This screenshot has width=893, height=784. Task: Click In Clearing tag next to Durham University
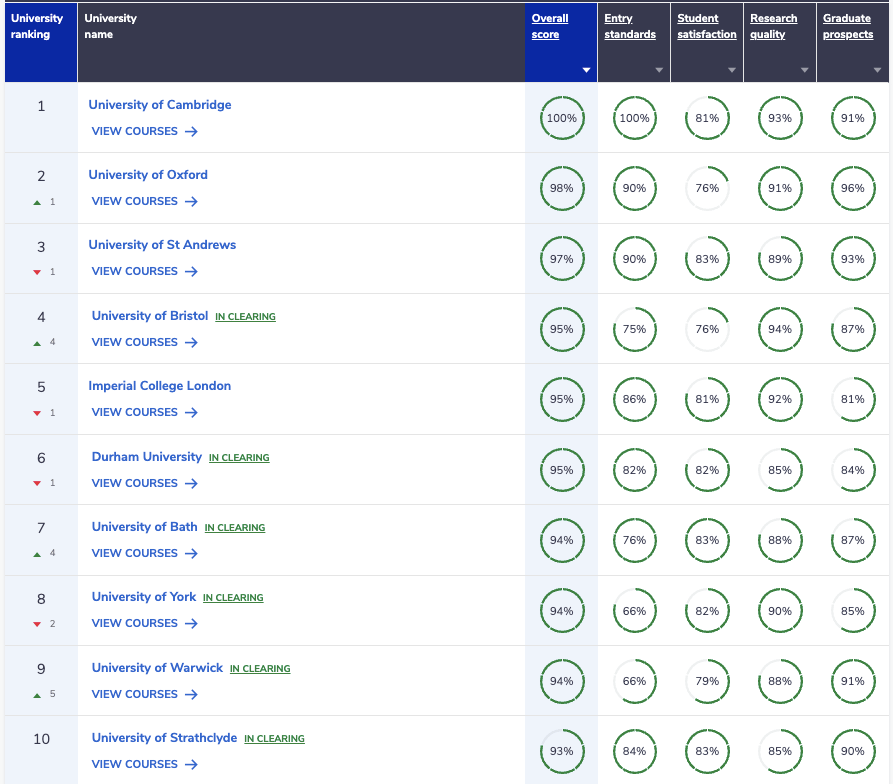click(239, 457)
